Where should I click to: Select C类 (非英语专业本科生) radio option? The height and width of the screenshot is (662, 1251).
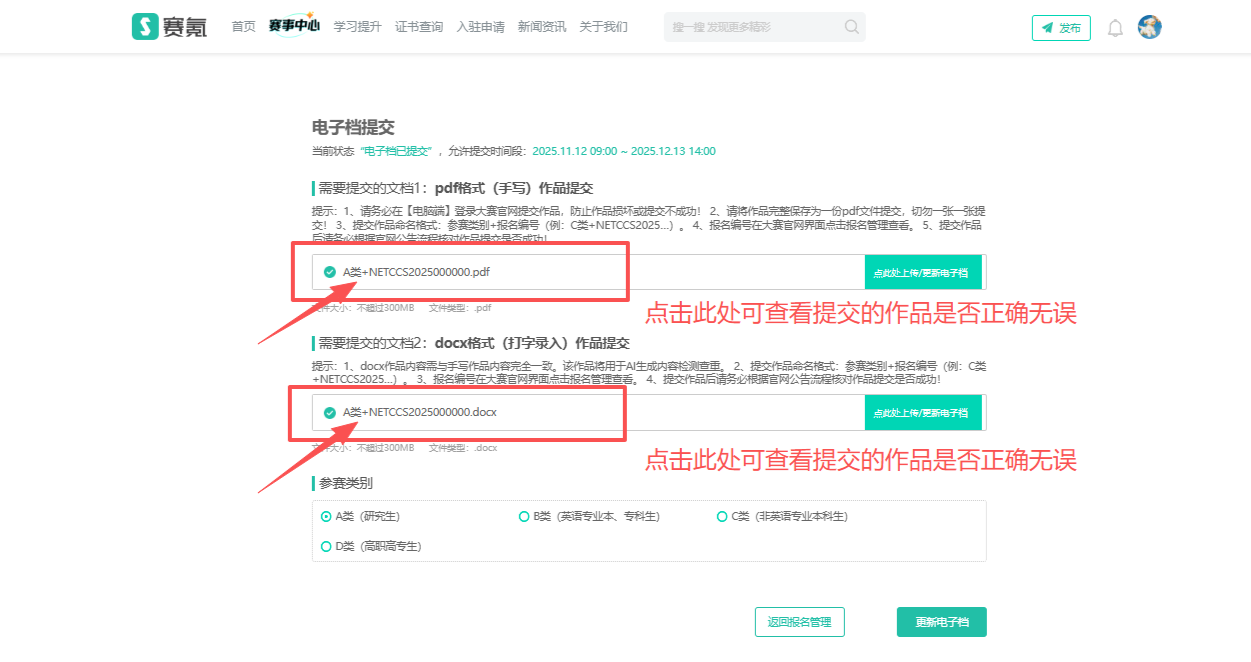pos(722,516)
